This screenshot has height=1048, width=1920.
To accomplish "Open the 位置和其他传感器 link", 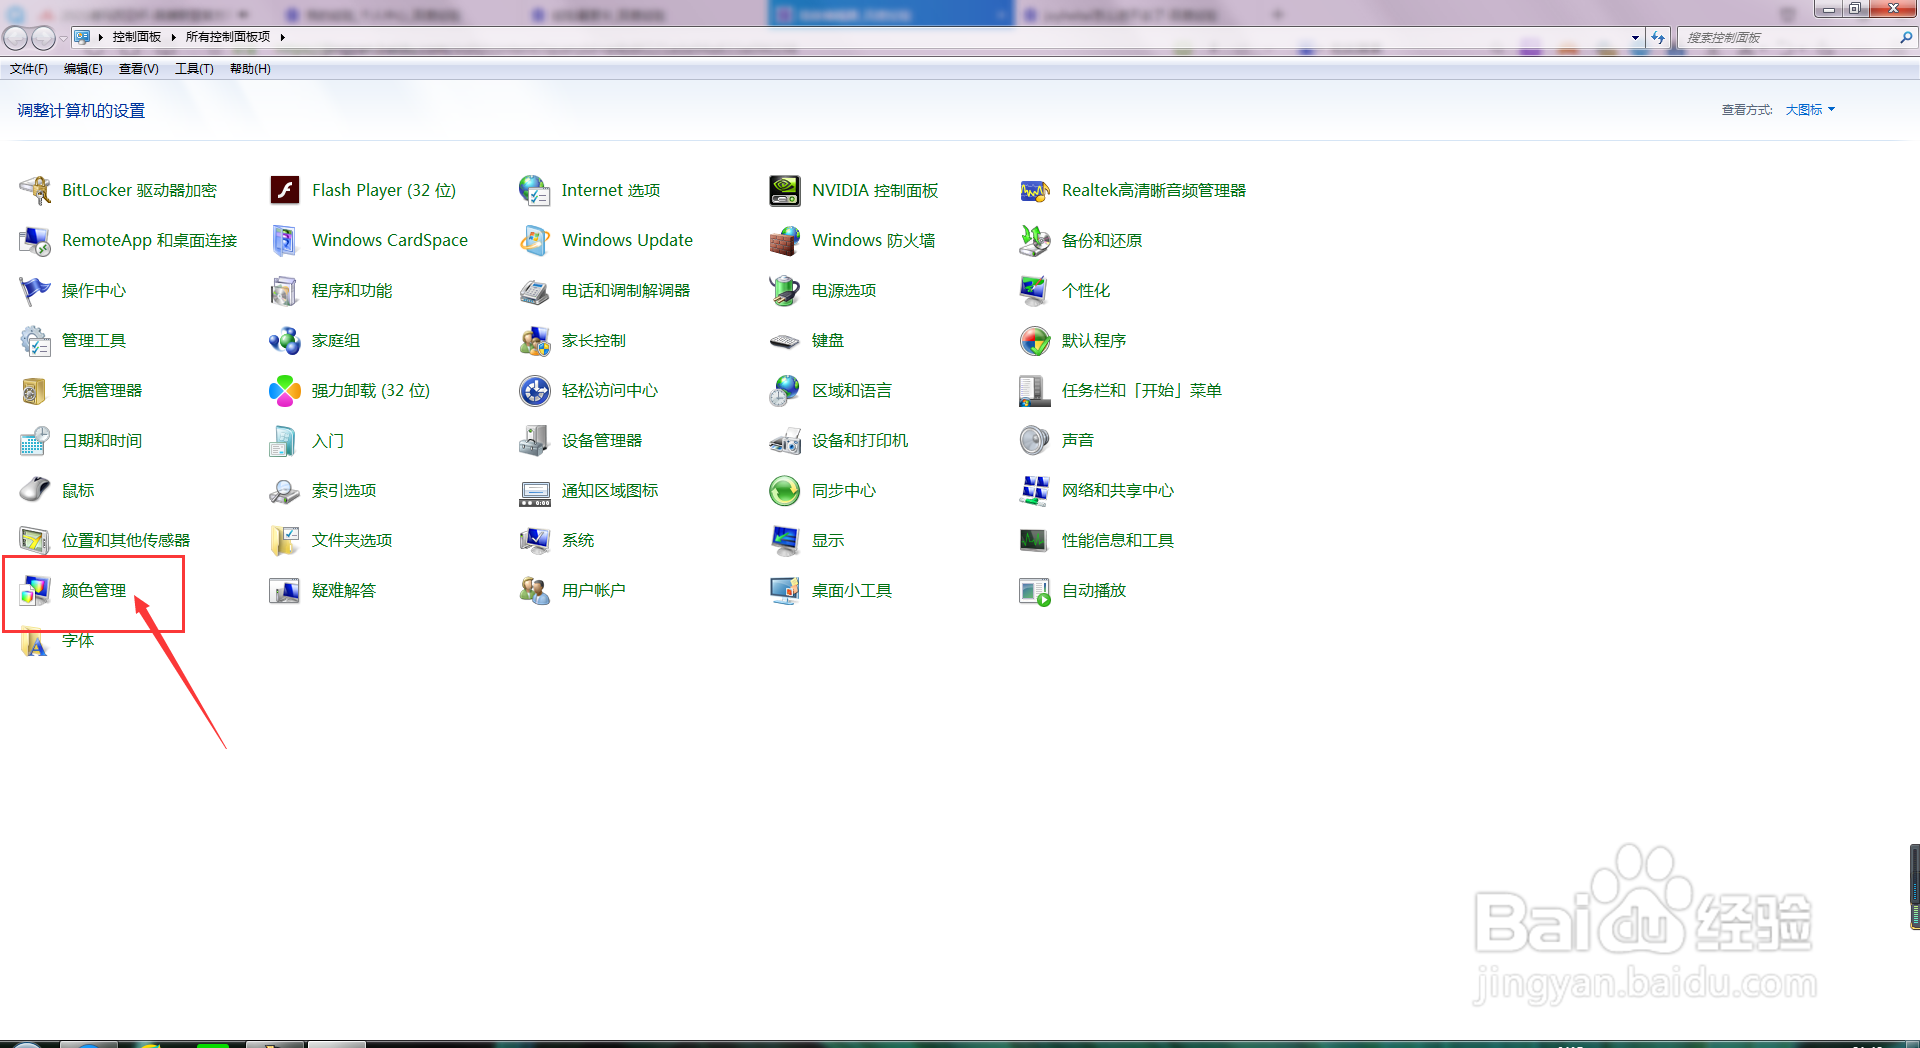I will coord(126,540).
